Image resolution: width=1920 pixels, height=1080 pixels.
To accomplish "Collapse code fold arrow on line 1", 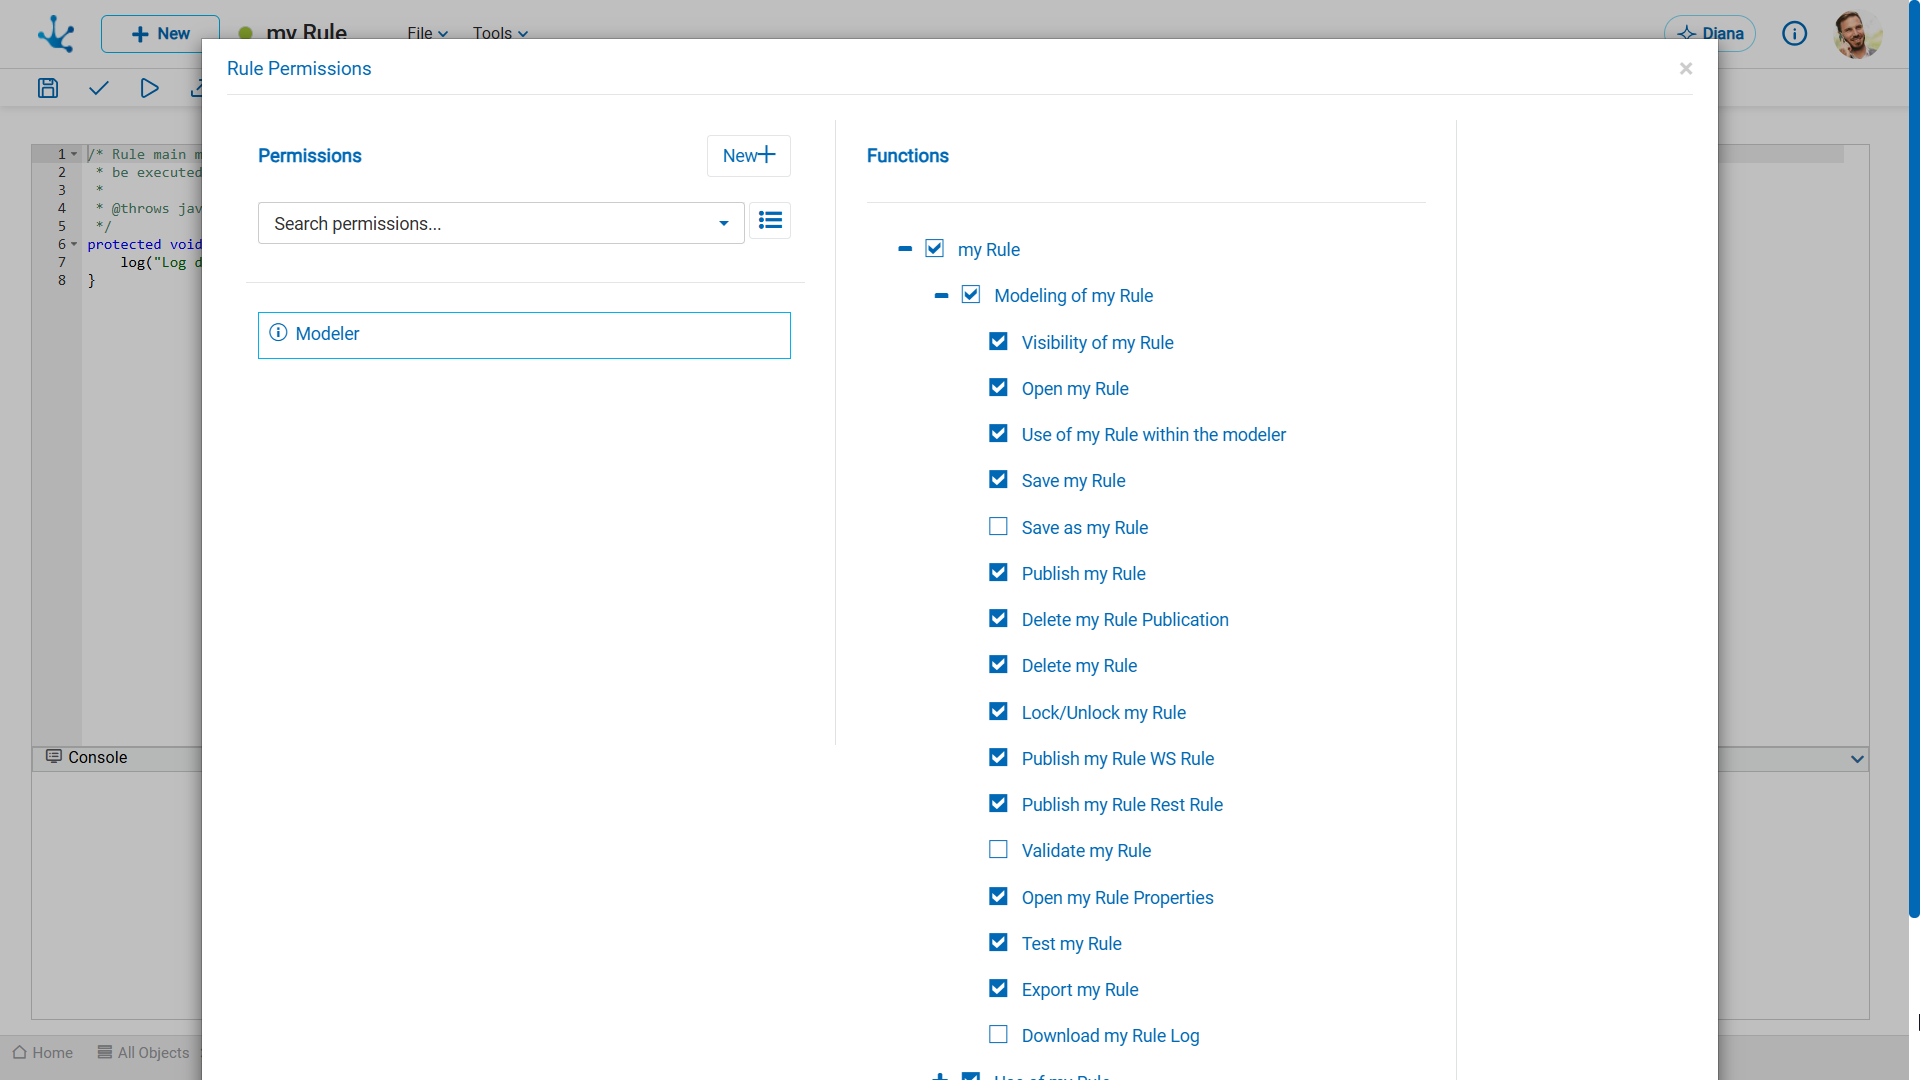I will coord(74,154).
